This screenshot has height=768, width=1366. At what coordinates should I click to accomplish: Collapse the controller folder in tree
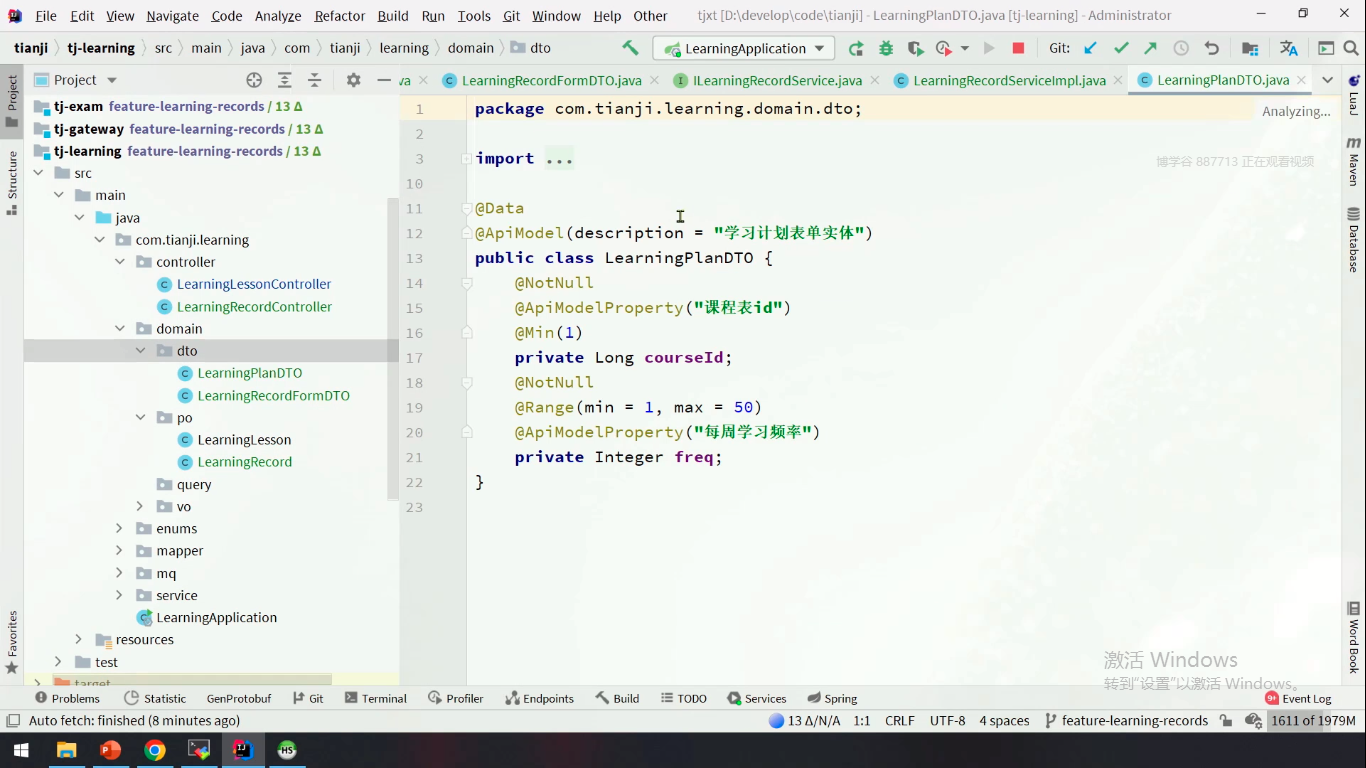click(x=120, y=262)
